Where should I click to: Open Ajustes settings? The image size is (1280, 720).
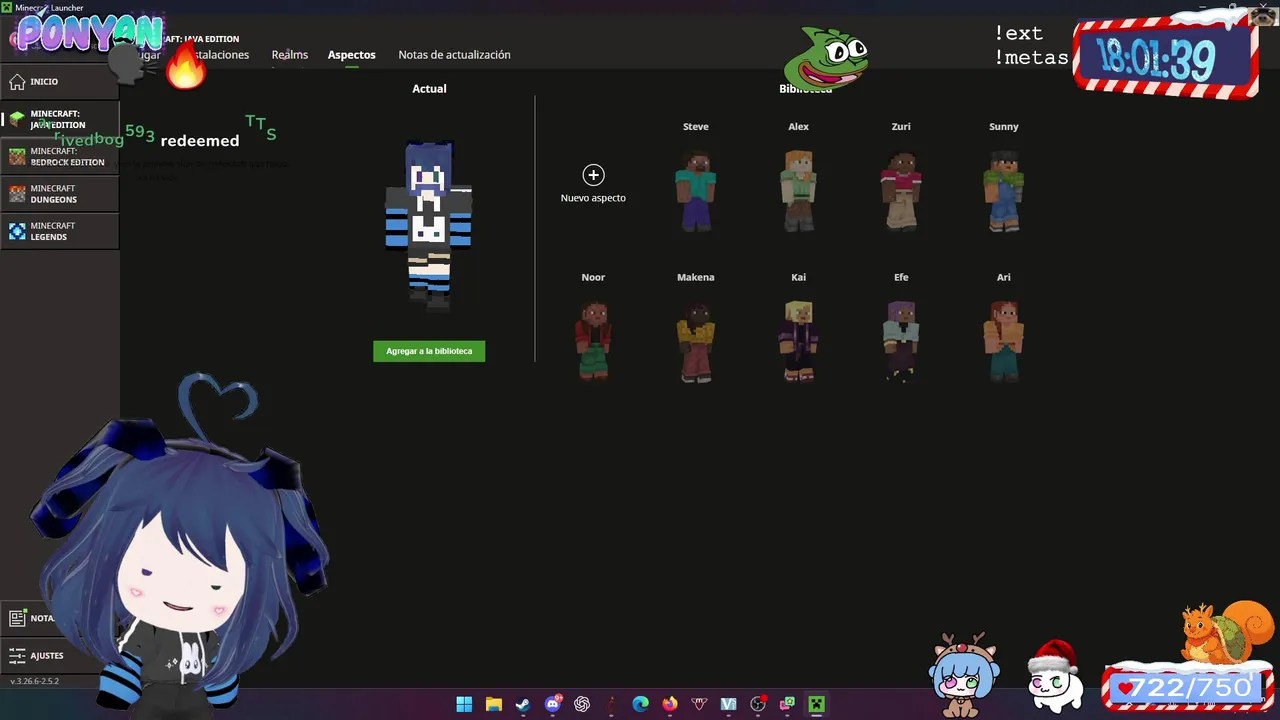click(60, 656)
